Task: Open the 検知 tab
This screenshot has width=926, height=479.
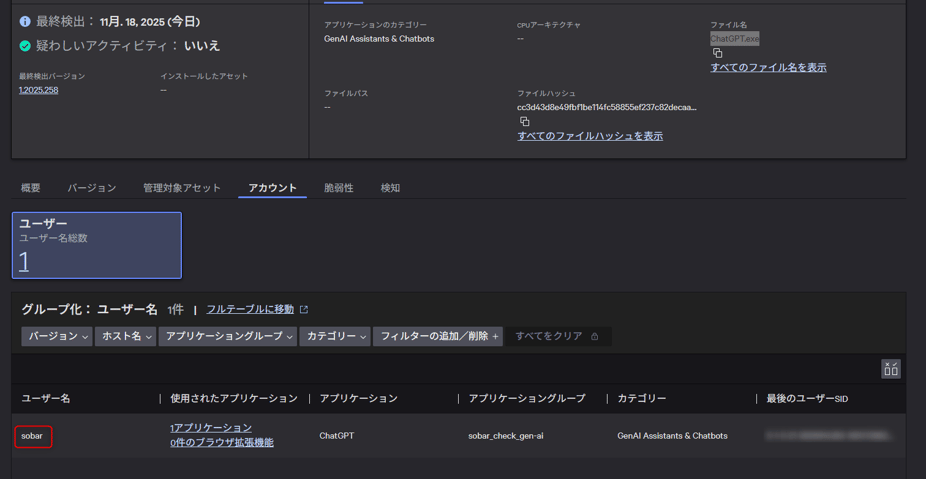Action: [390, 188]
